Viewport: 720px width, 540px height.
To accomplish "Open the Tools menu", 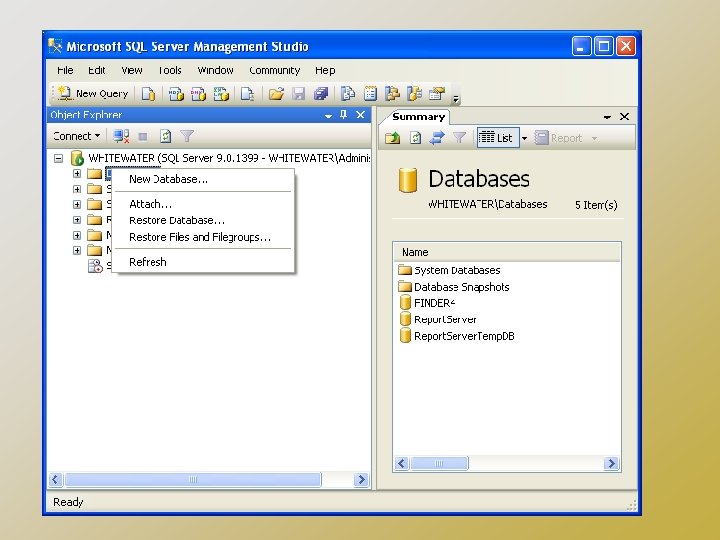I will point(170,70).
